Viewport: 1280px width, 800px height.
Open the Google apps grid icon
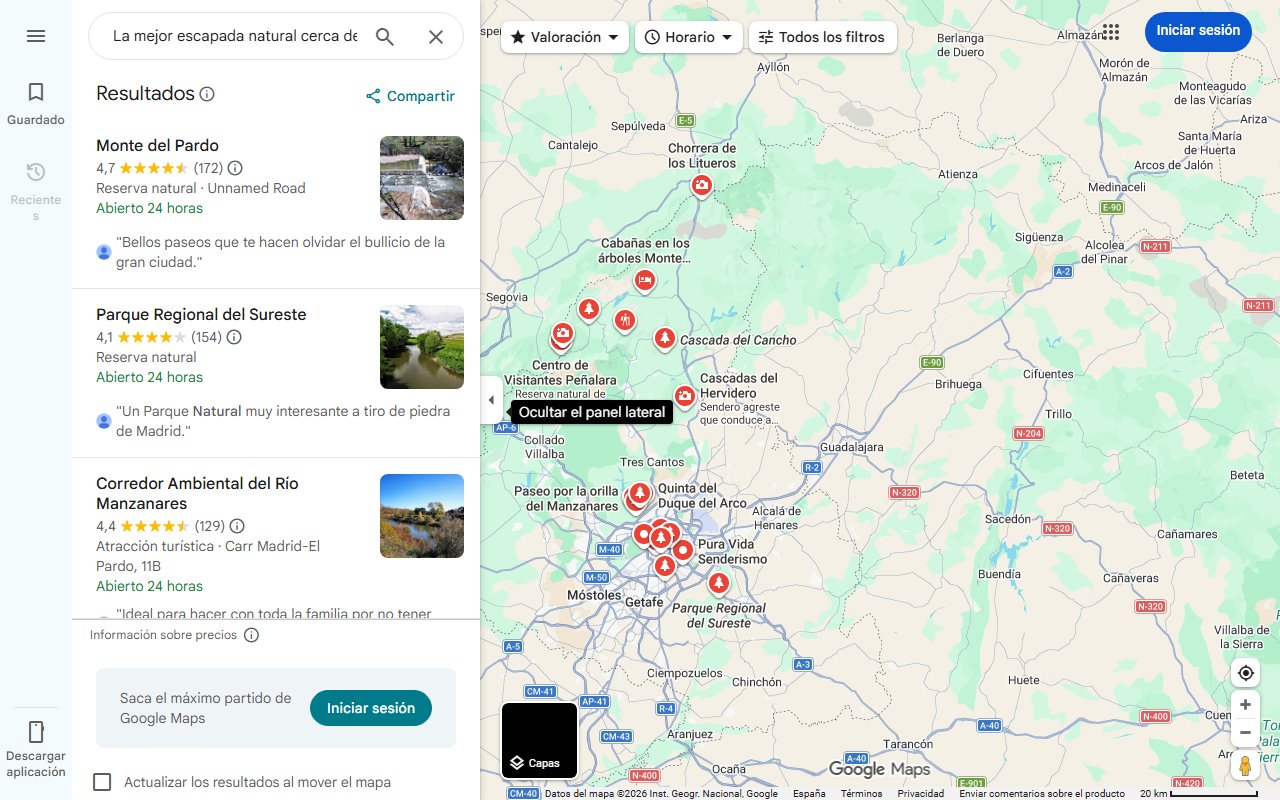(1110, 32)
